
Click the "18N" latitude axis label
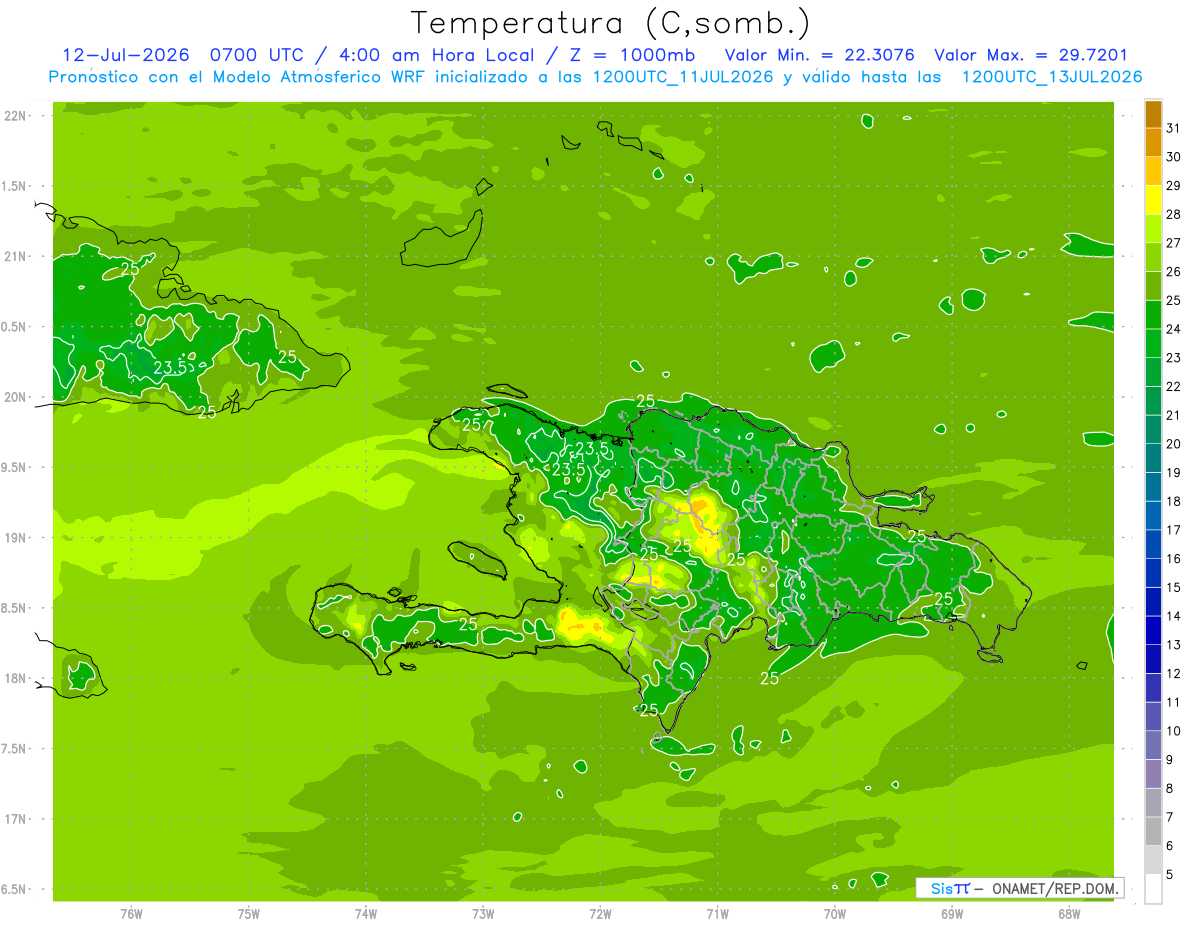(17, 678)
